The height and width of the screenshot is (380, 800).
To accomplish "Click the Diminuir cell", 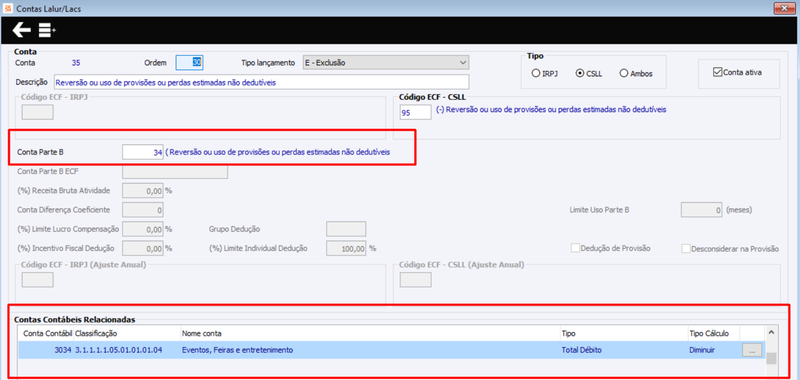I will (x=702, y=350).
